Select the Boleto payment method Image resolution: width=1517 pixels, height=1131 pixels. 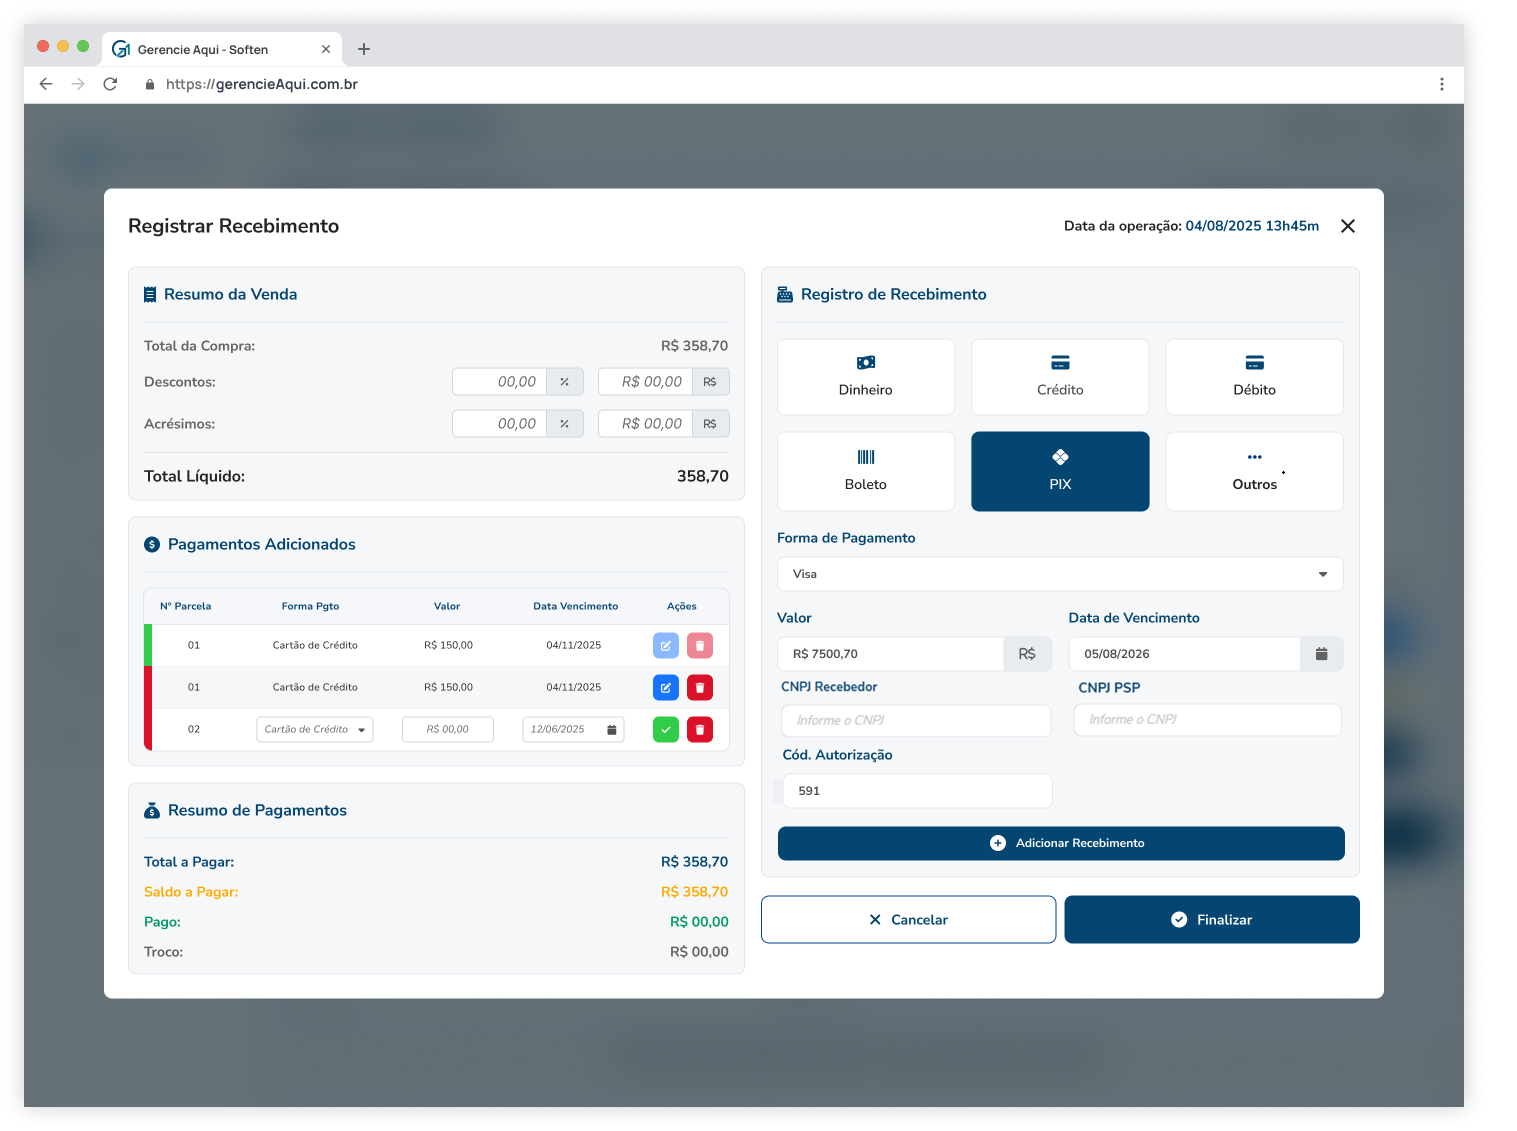tap(865, 471)
